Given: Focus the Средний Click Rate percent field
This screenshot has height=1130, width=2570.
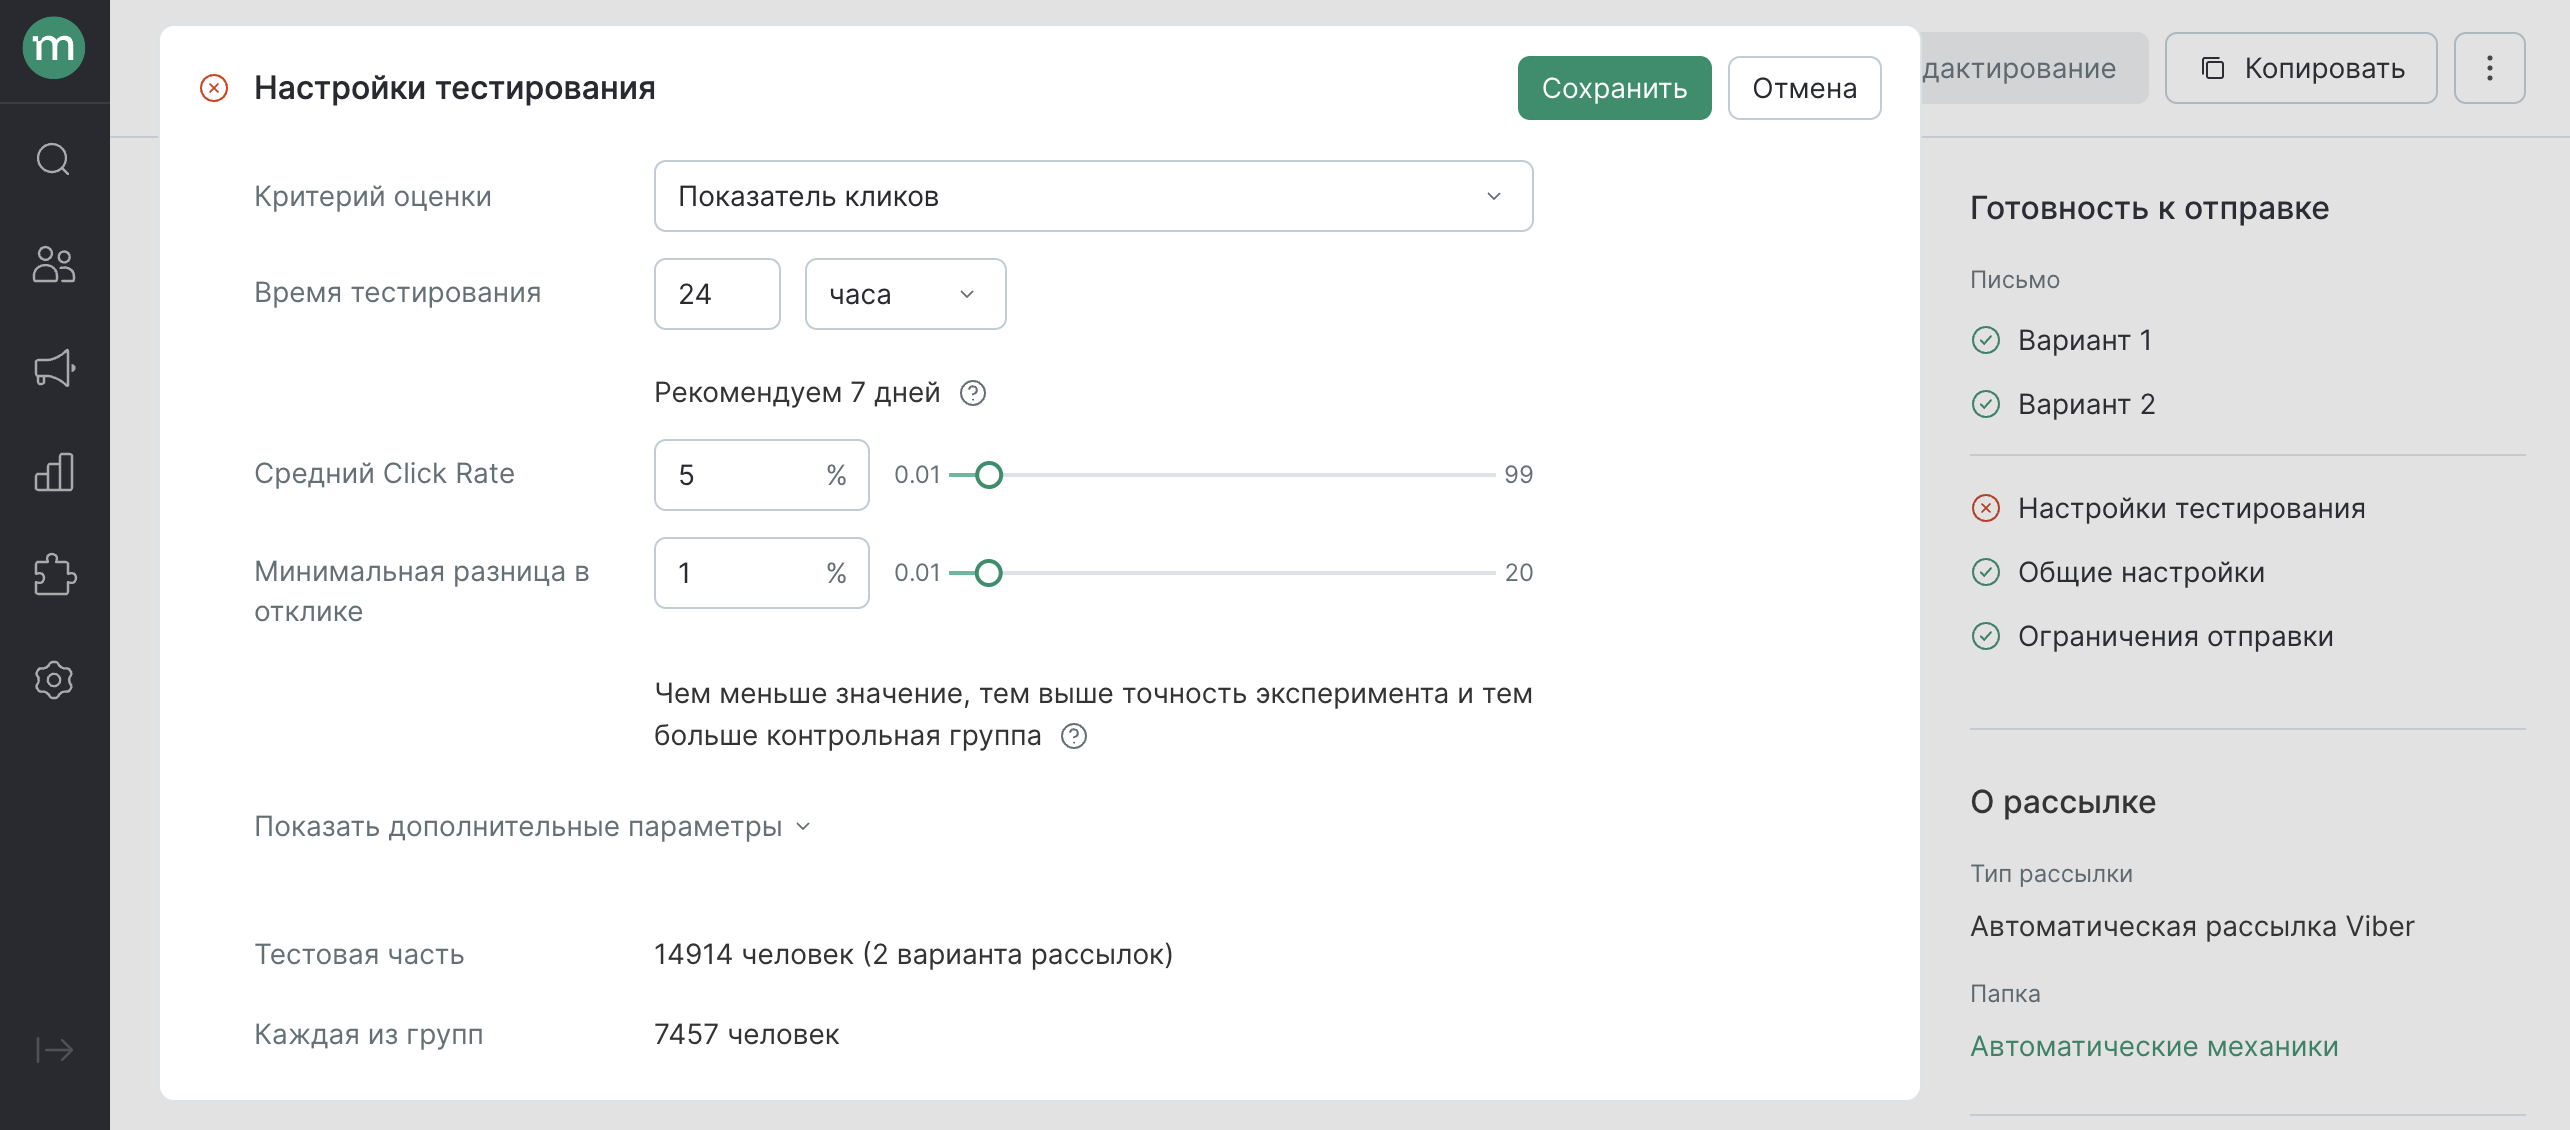Looking at the screenshot, I should click(x=762, y=475).
